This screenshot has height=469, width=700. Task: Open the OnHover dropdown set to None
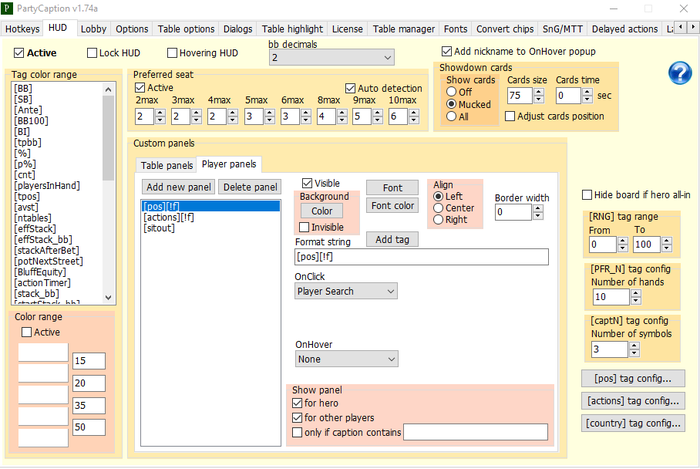[x=345, y=357]
